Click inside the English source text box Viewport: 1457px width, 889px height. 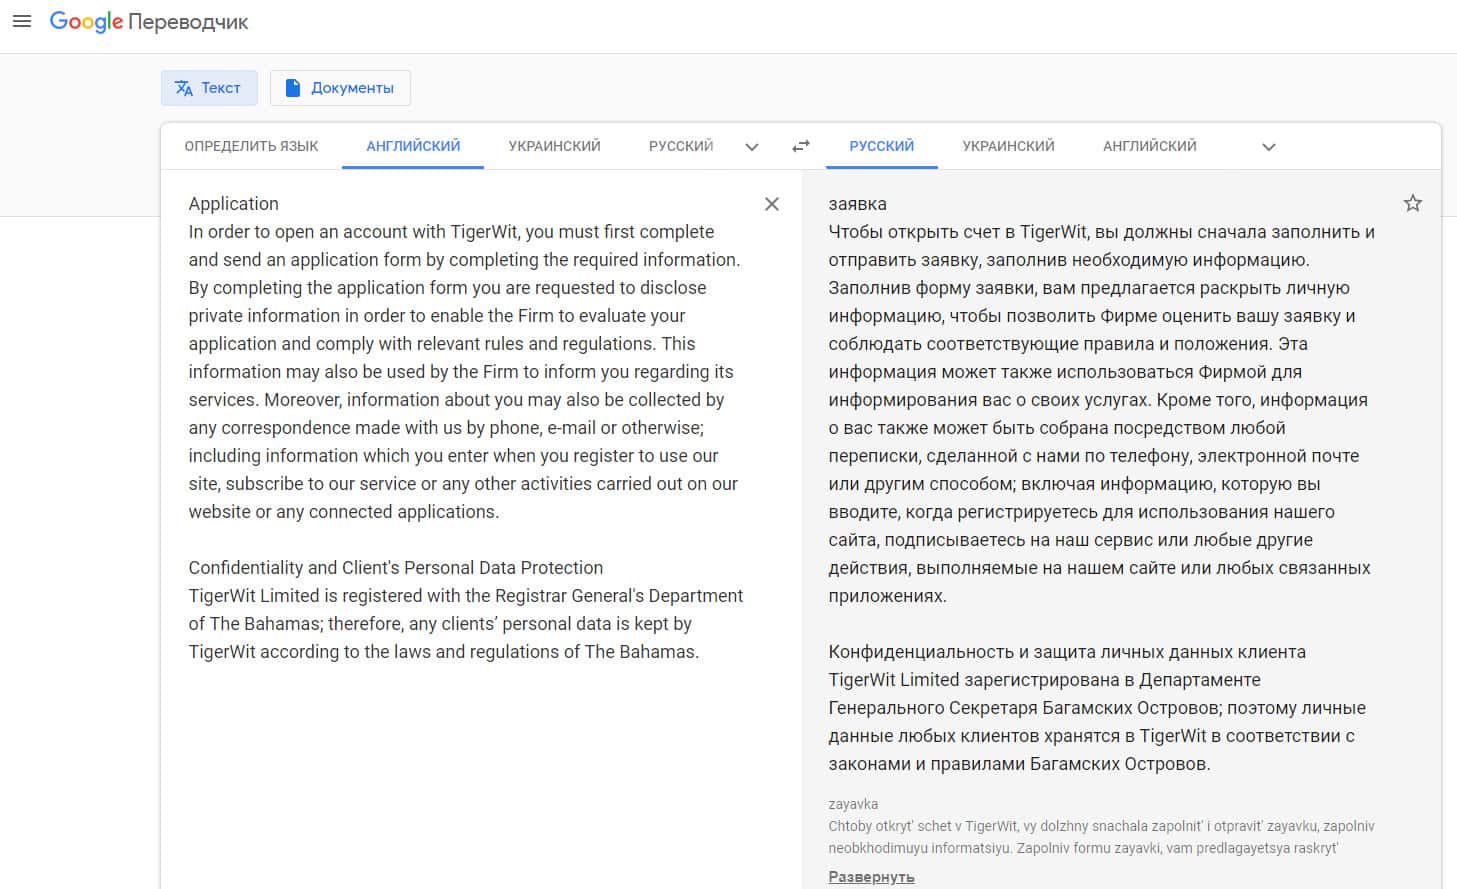click(x=466, y=428)
